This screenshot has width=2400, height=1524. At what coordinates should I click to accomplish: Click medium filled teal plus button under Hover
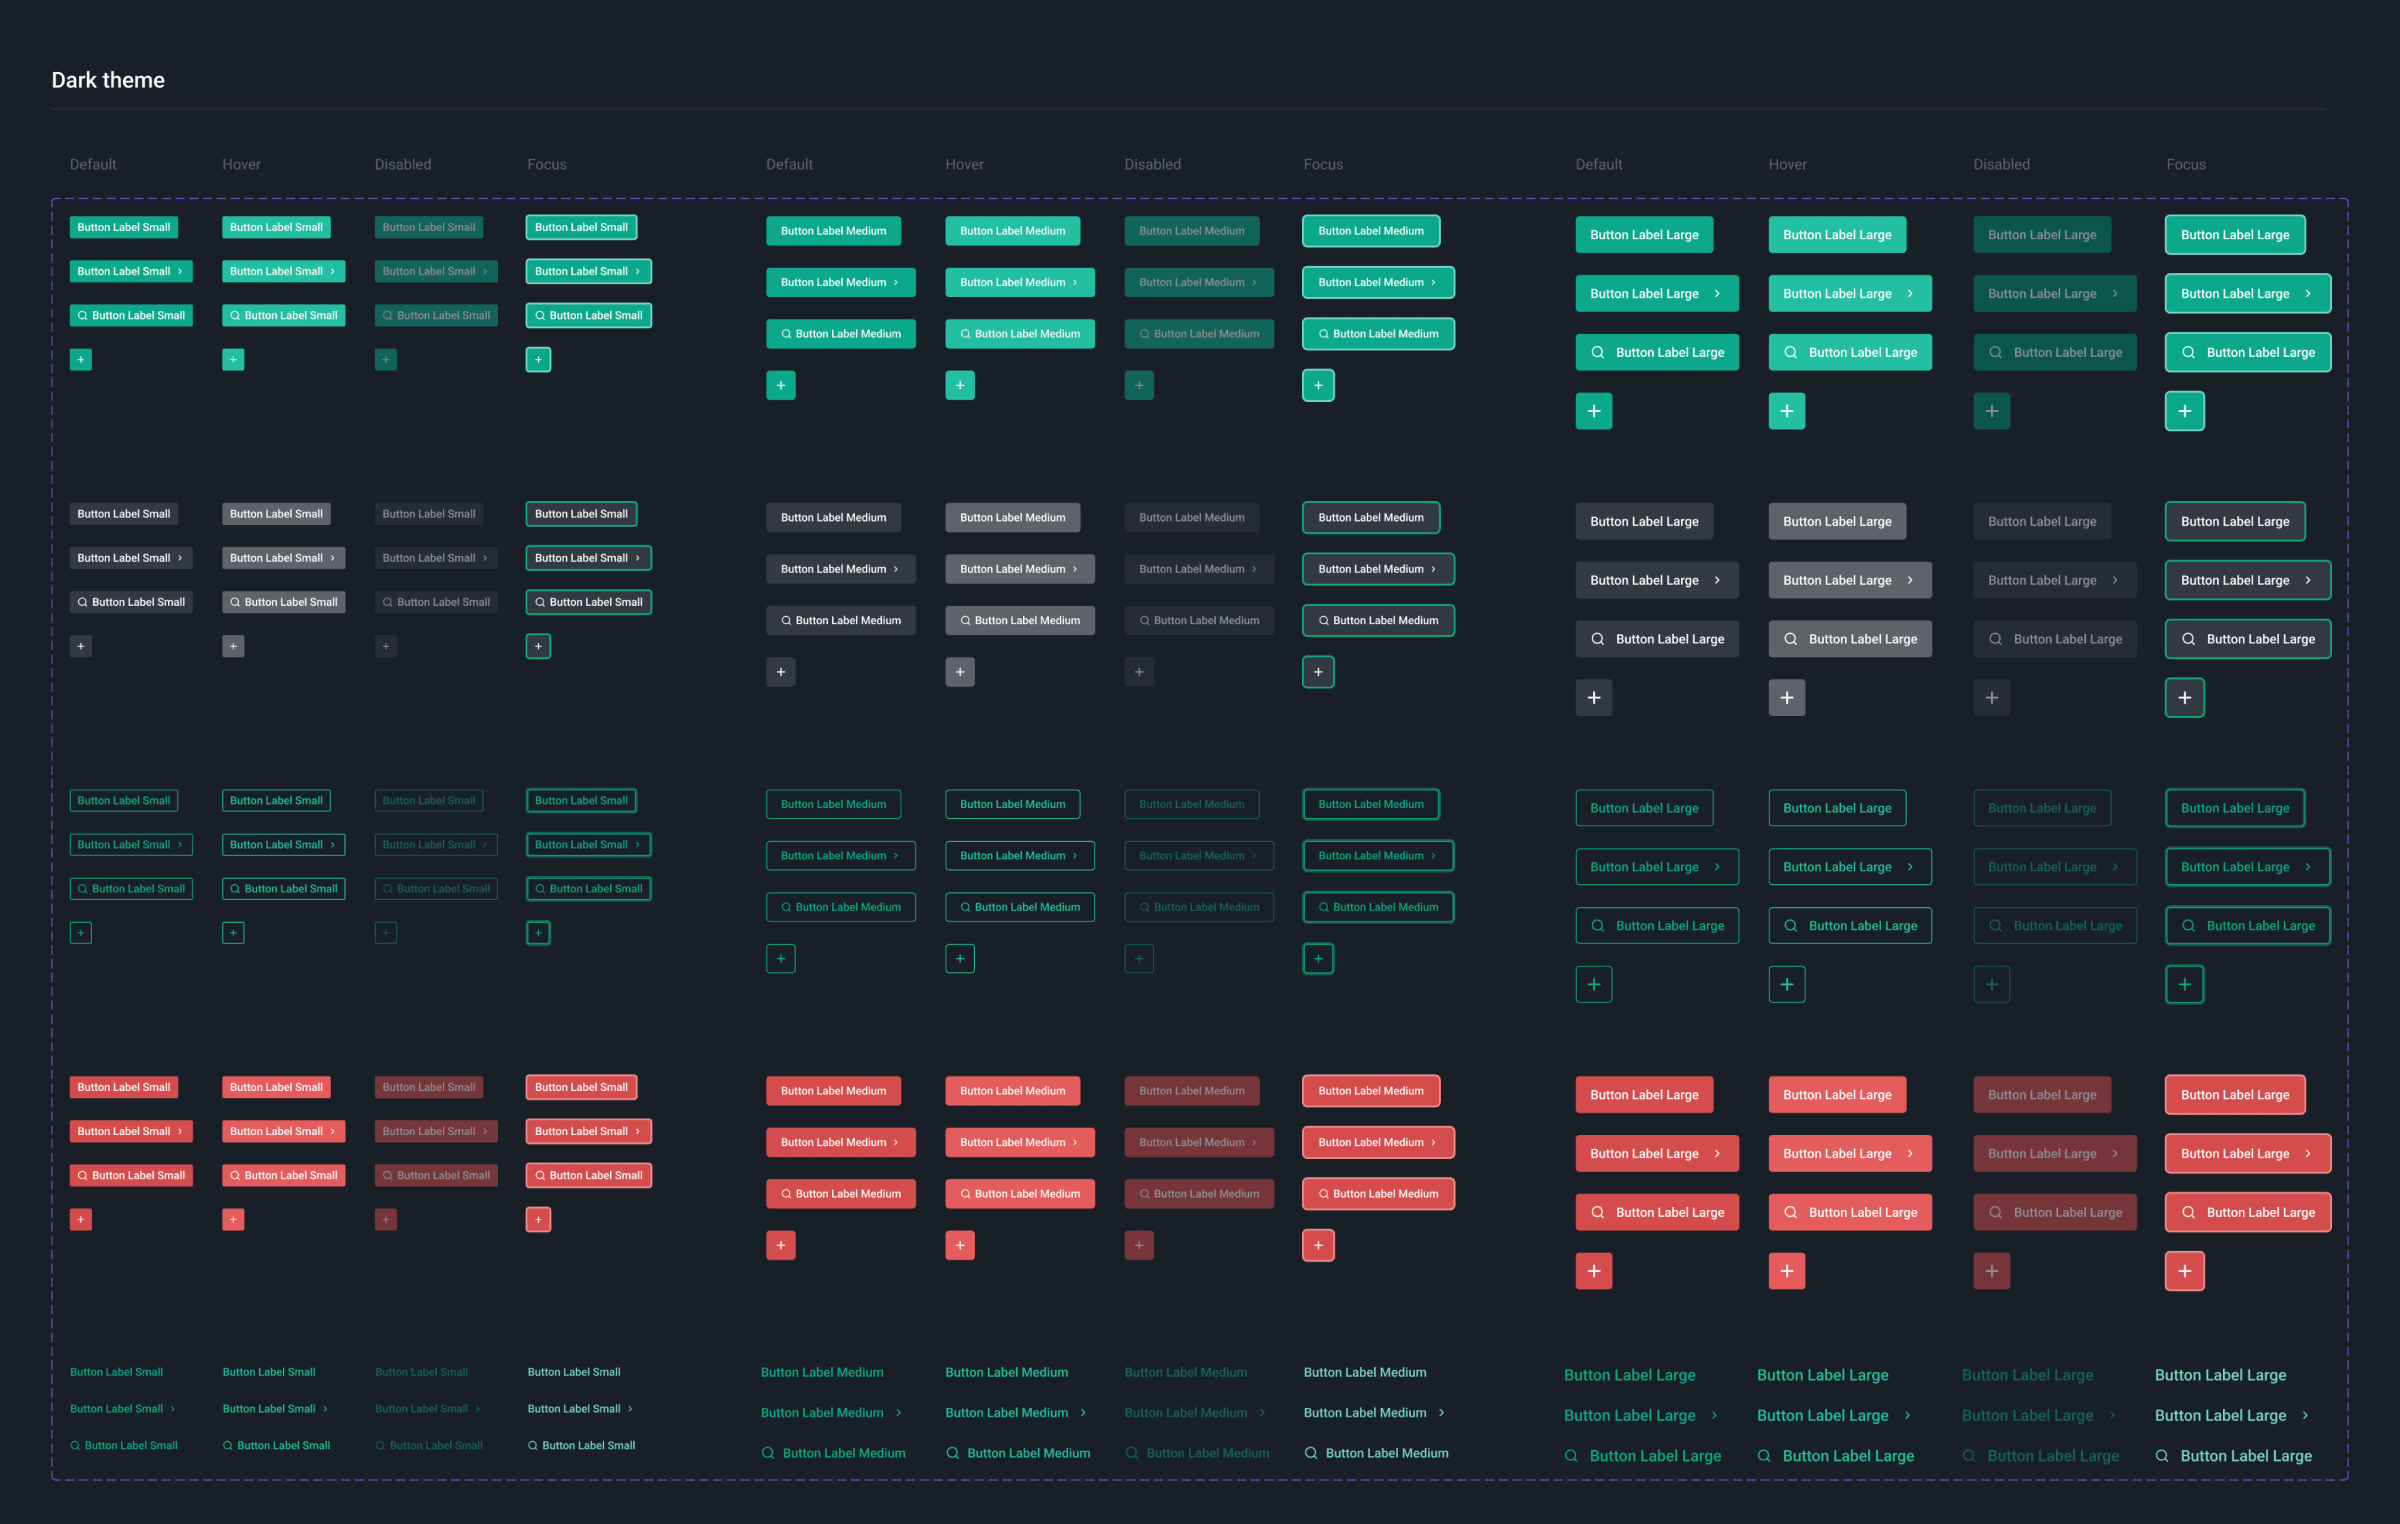(959, 385)
